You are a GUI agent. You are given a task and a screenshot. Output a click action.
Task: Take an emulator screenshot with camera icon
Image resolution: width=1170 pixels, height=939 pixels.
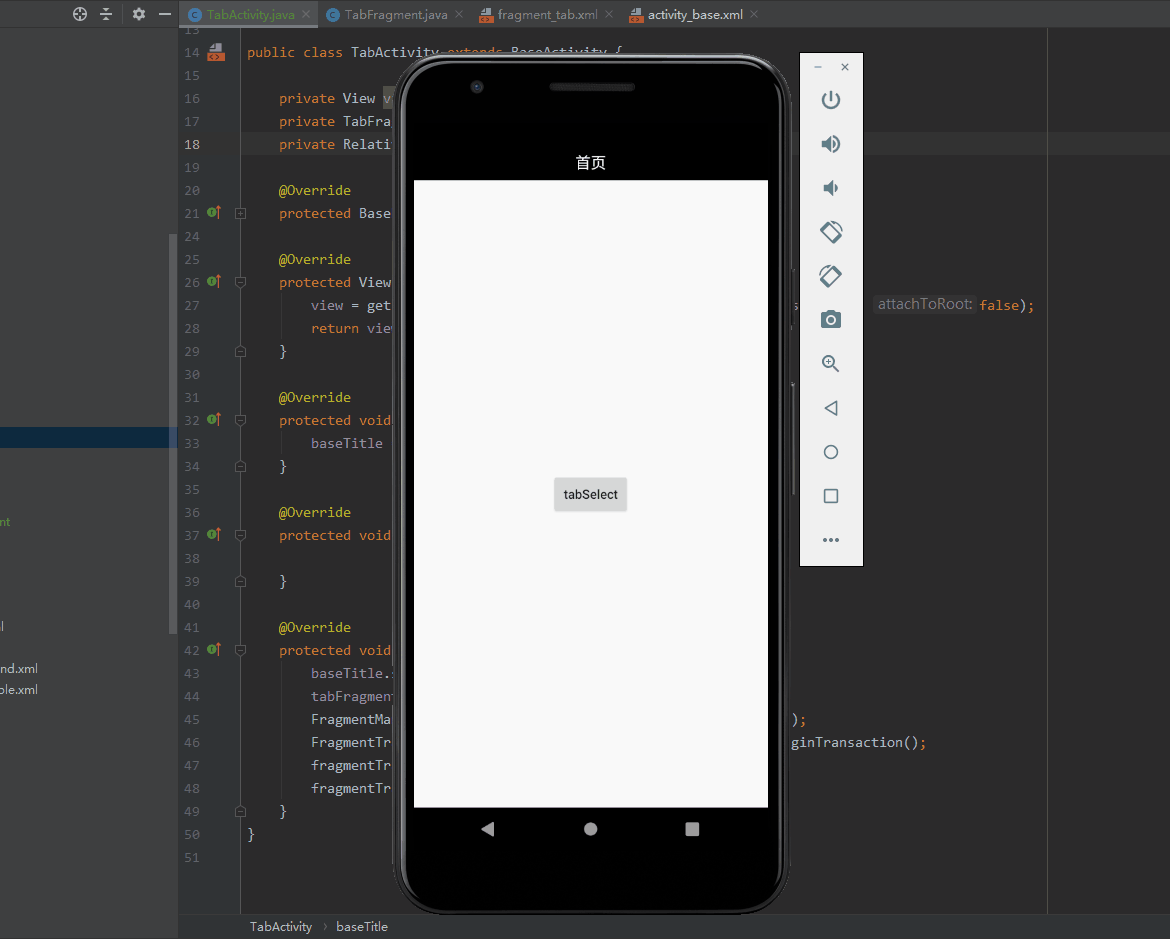click(830, 319)
